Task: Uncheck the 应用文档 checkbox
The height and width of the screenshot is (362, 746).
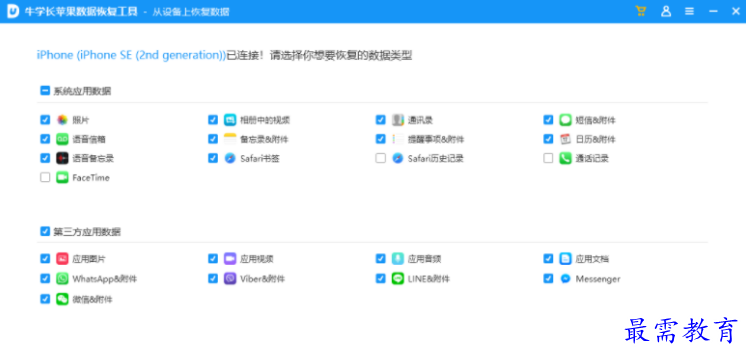Action: click(x=549, y=259)
